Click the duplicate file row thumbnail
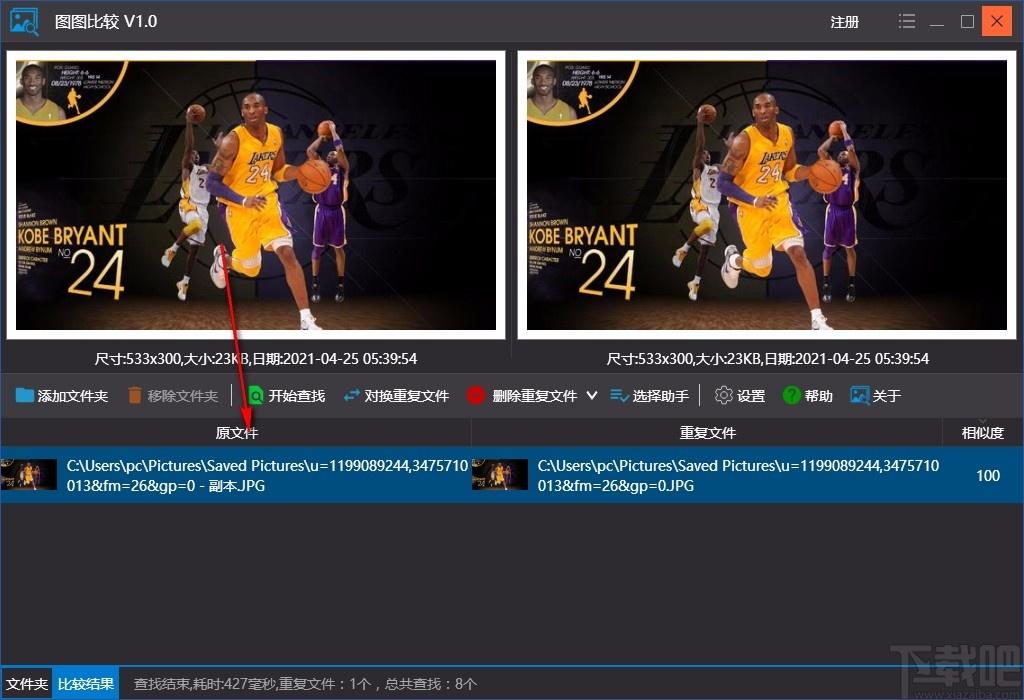The width and height of the screenshot is (1024, 700). point(500,475)
